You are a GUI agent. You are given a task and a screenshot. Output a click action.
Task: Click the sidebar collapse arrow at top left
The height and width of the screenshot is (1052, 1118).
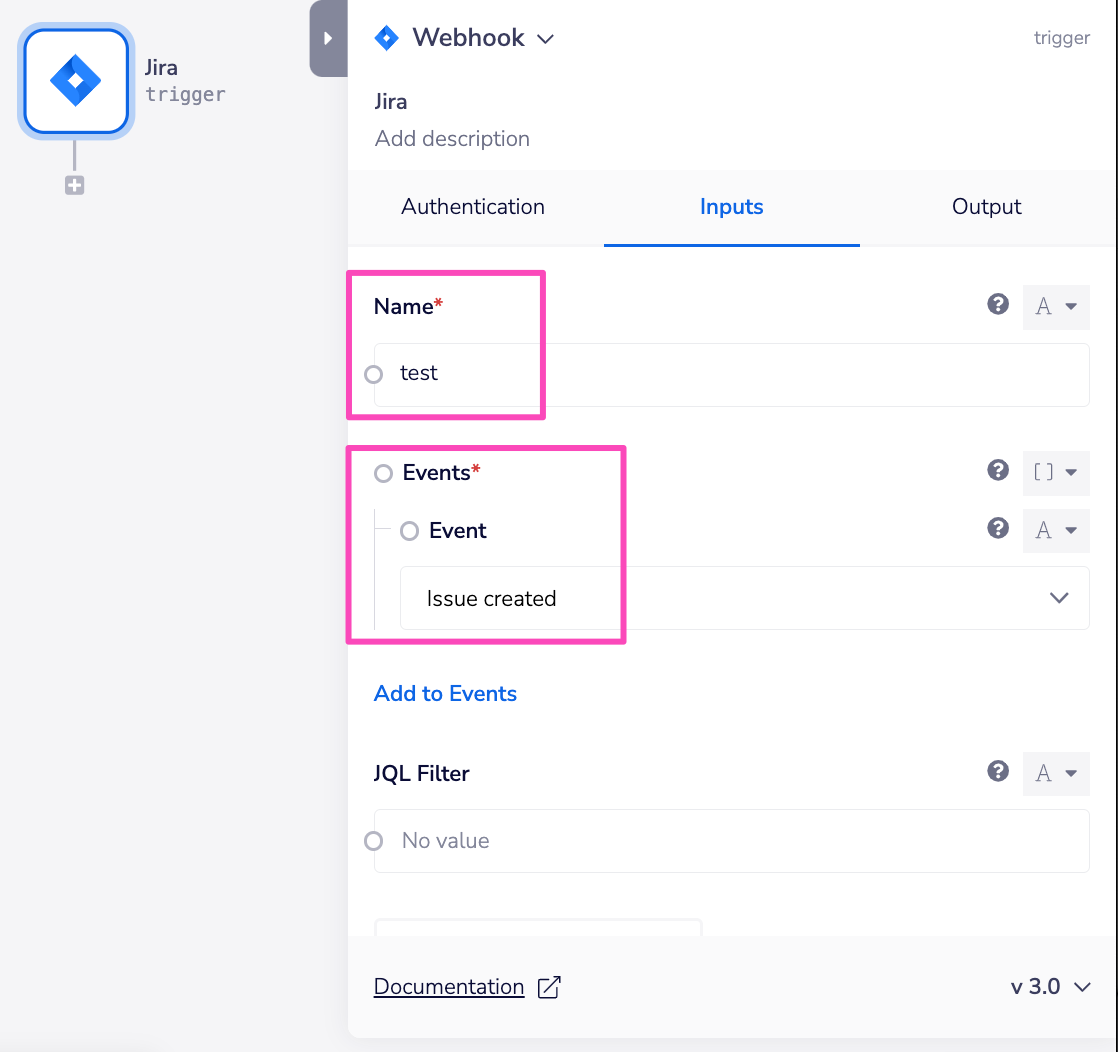click(x=329, y=38)
